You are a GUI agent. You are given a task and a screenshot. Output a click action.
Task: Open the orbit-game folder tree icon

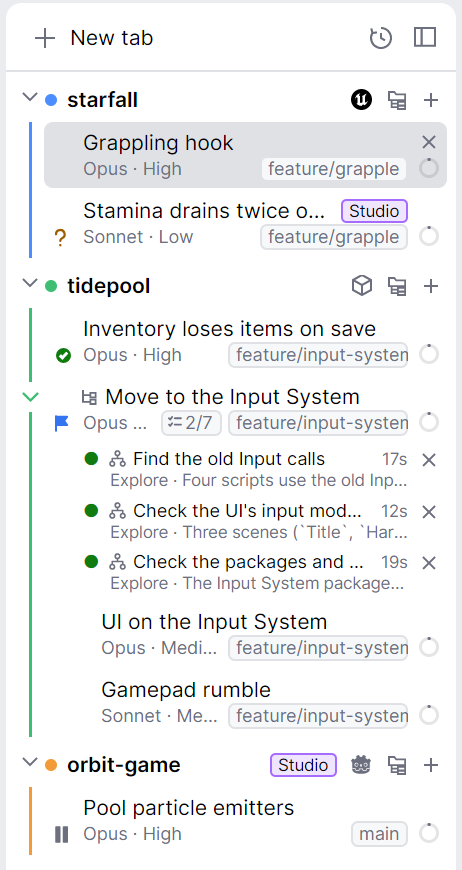click(397, 766)
